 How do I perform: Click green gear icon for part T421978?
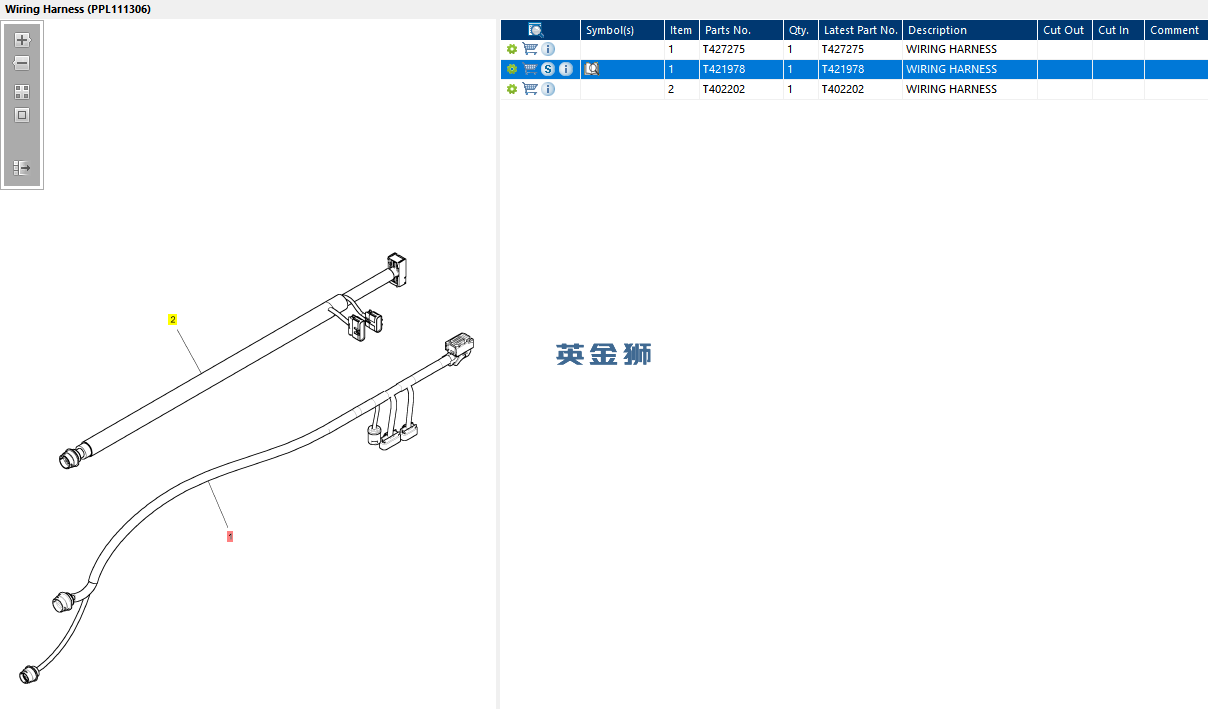pos(512,69)
